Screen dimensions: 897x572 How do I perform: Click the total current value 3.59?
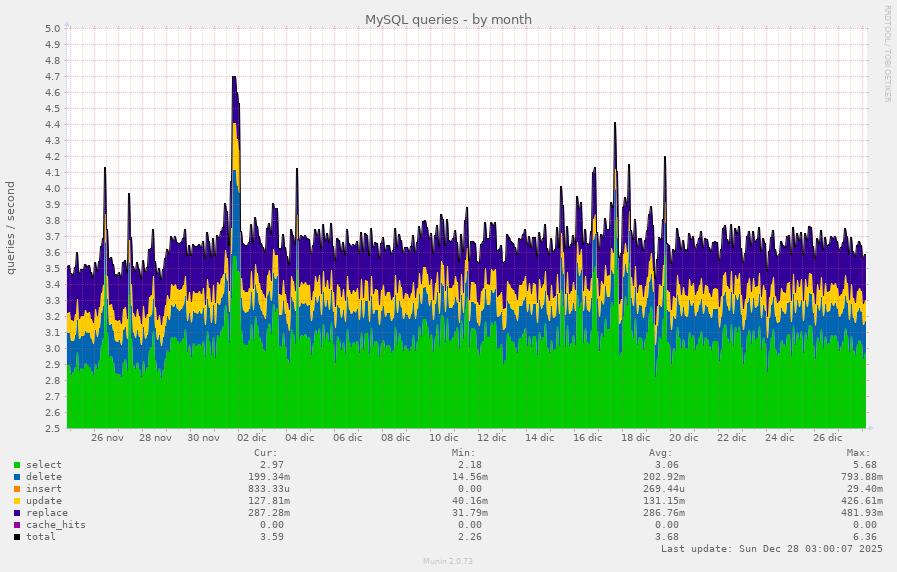(272, 537)
